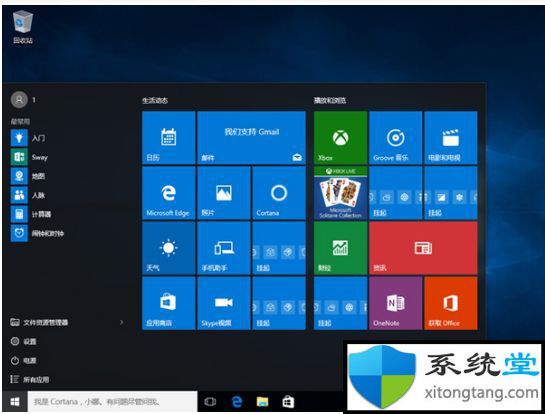Expand the File Explorer jump list arrow
The width and height of the screenshot is (545, 414).
click(x=122, y=322)
